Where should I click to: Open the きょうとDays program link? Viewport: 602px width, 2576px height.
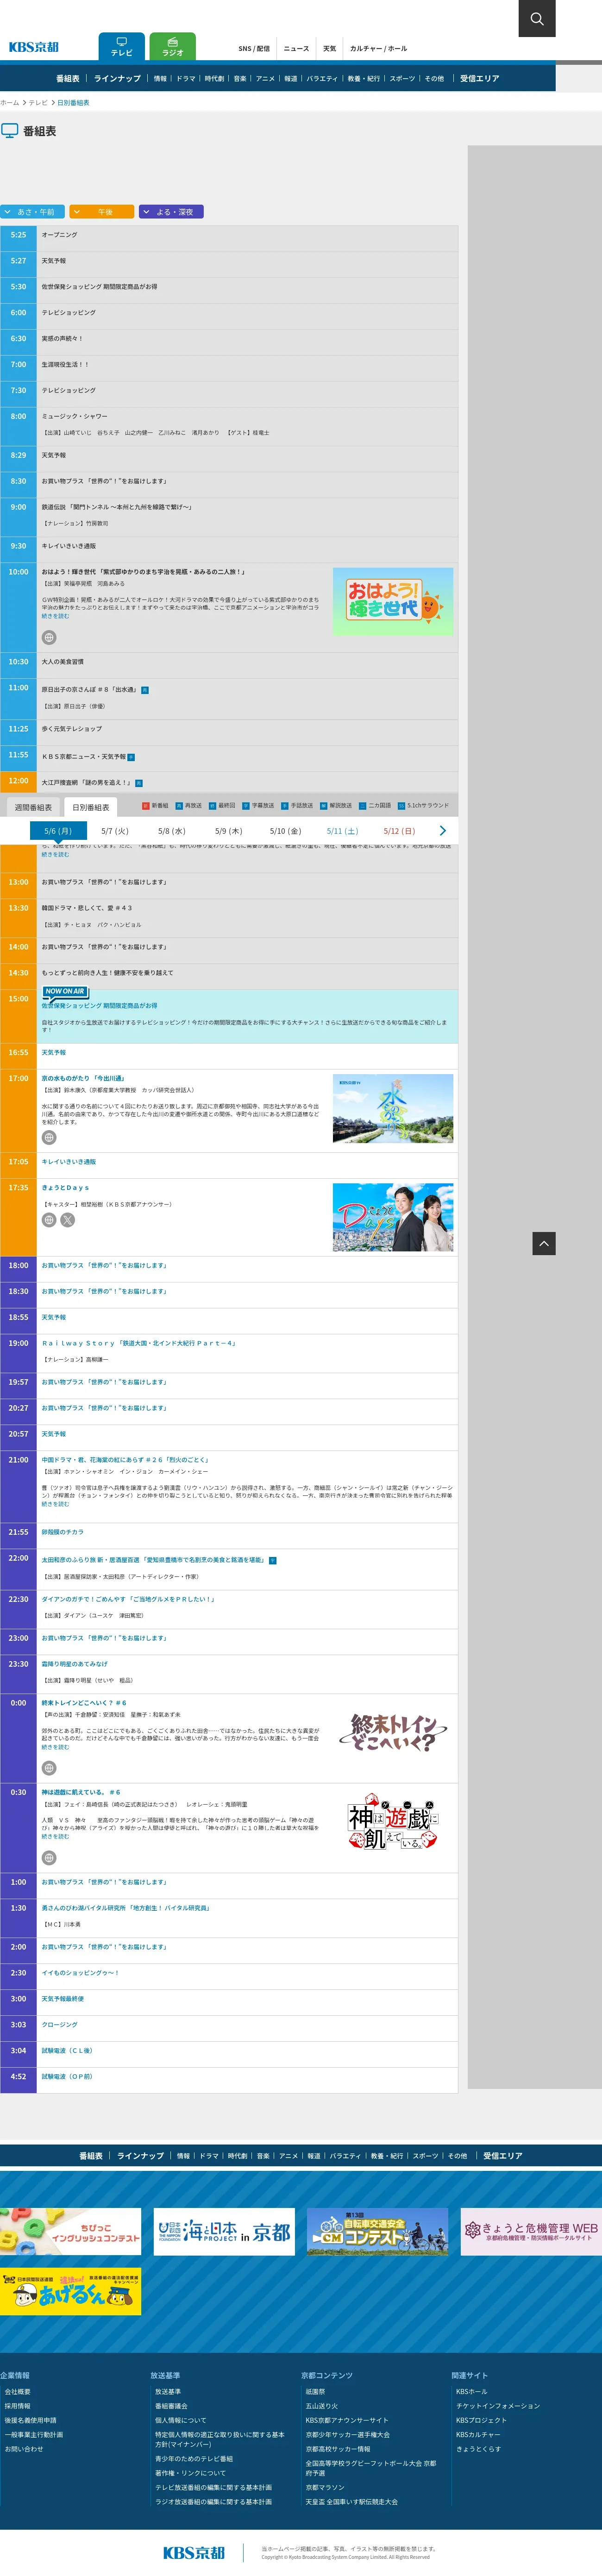tap(65, 1188)
